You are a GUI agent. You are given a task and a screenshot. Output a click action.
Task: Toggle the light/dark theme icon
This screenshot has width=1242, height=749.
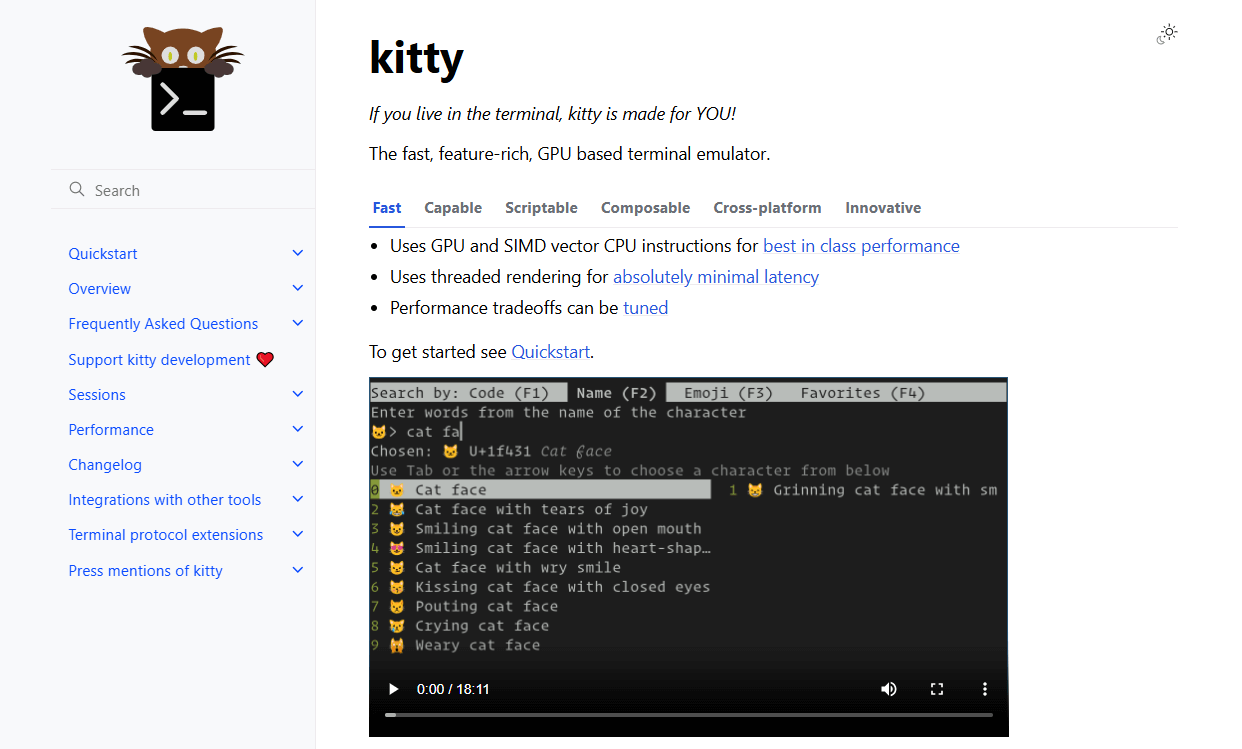point(1167,33)
